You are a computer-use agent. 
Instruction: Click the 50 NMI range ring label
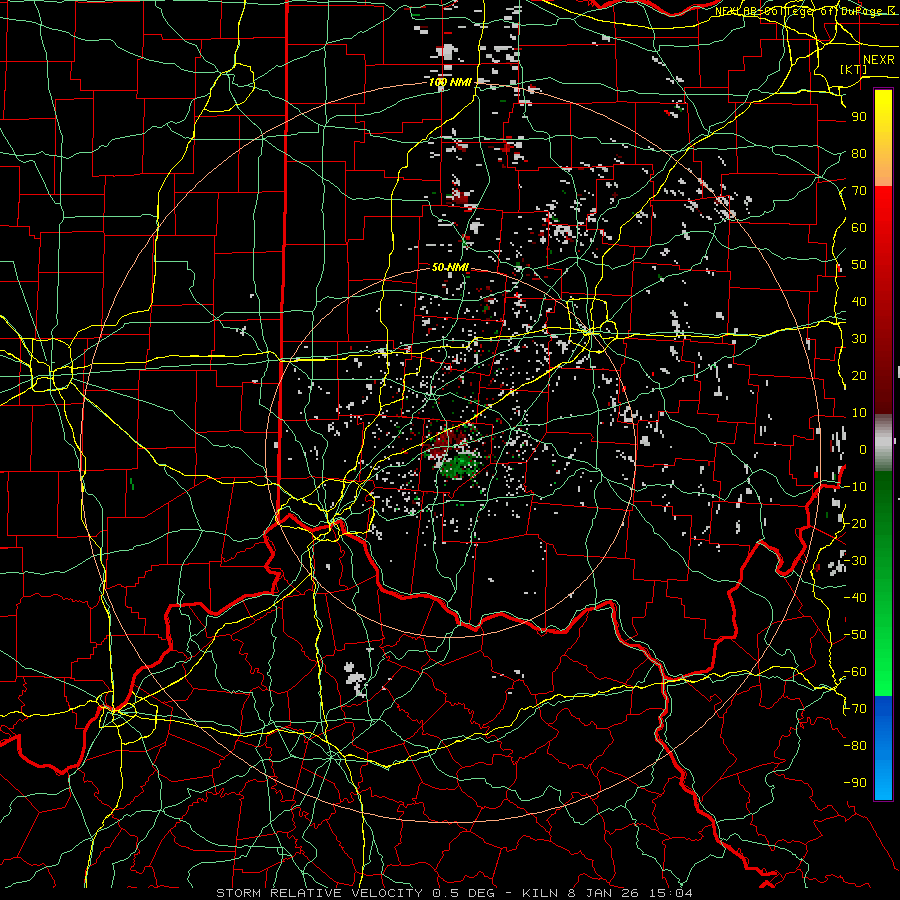[x=450, y=267]
